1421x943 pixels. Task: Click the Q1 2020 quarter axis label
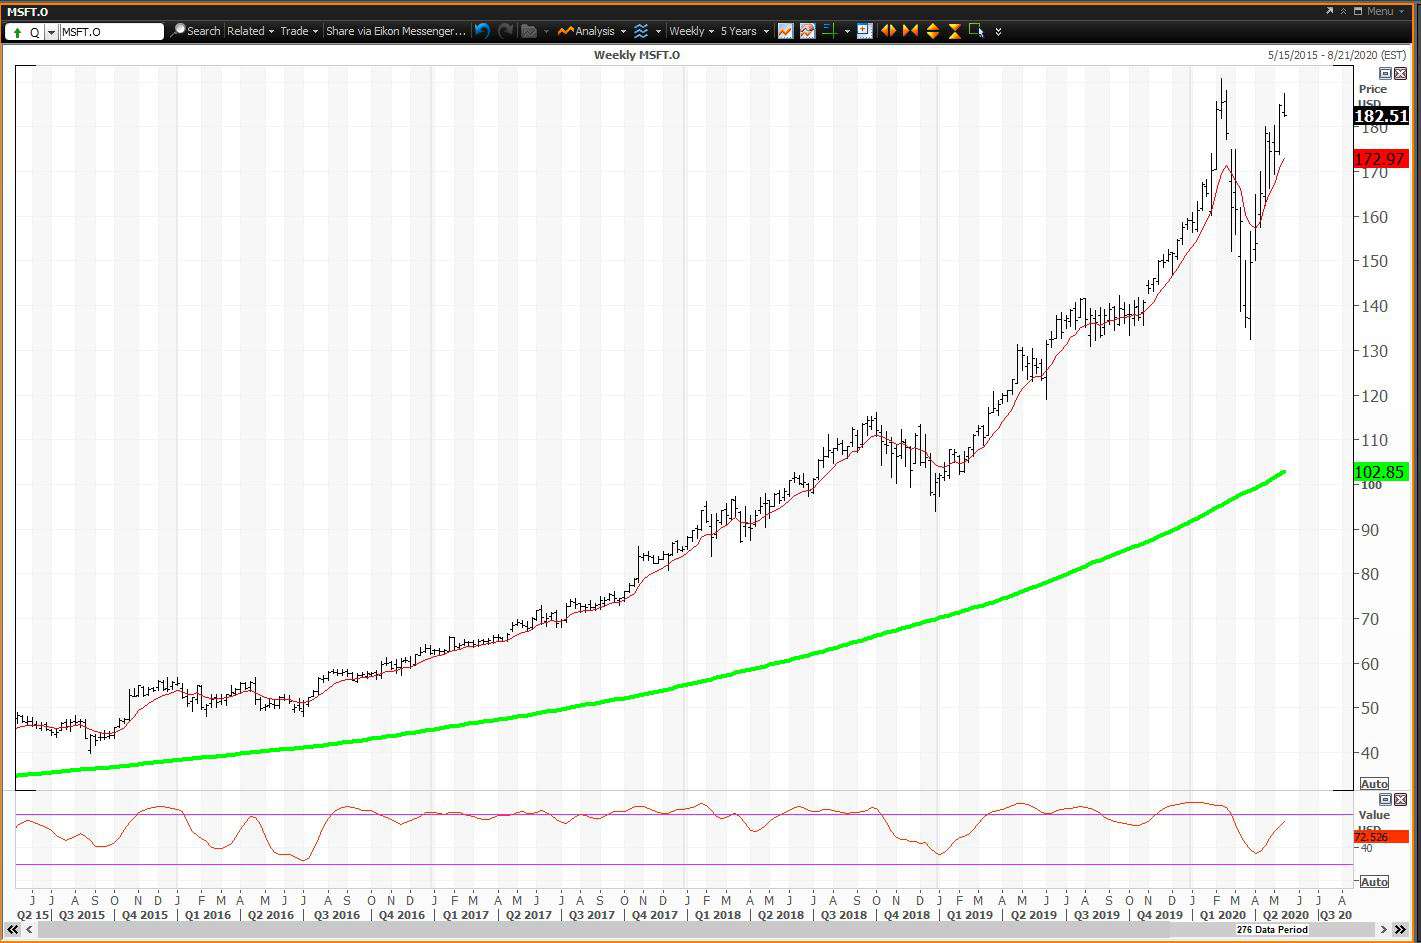(1223, 915)
